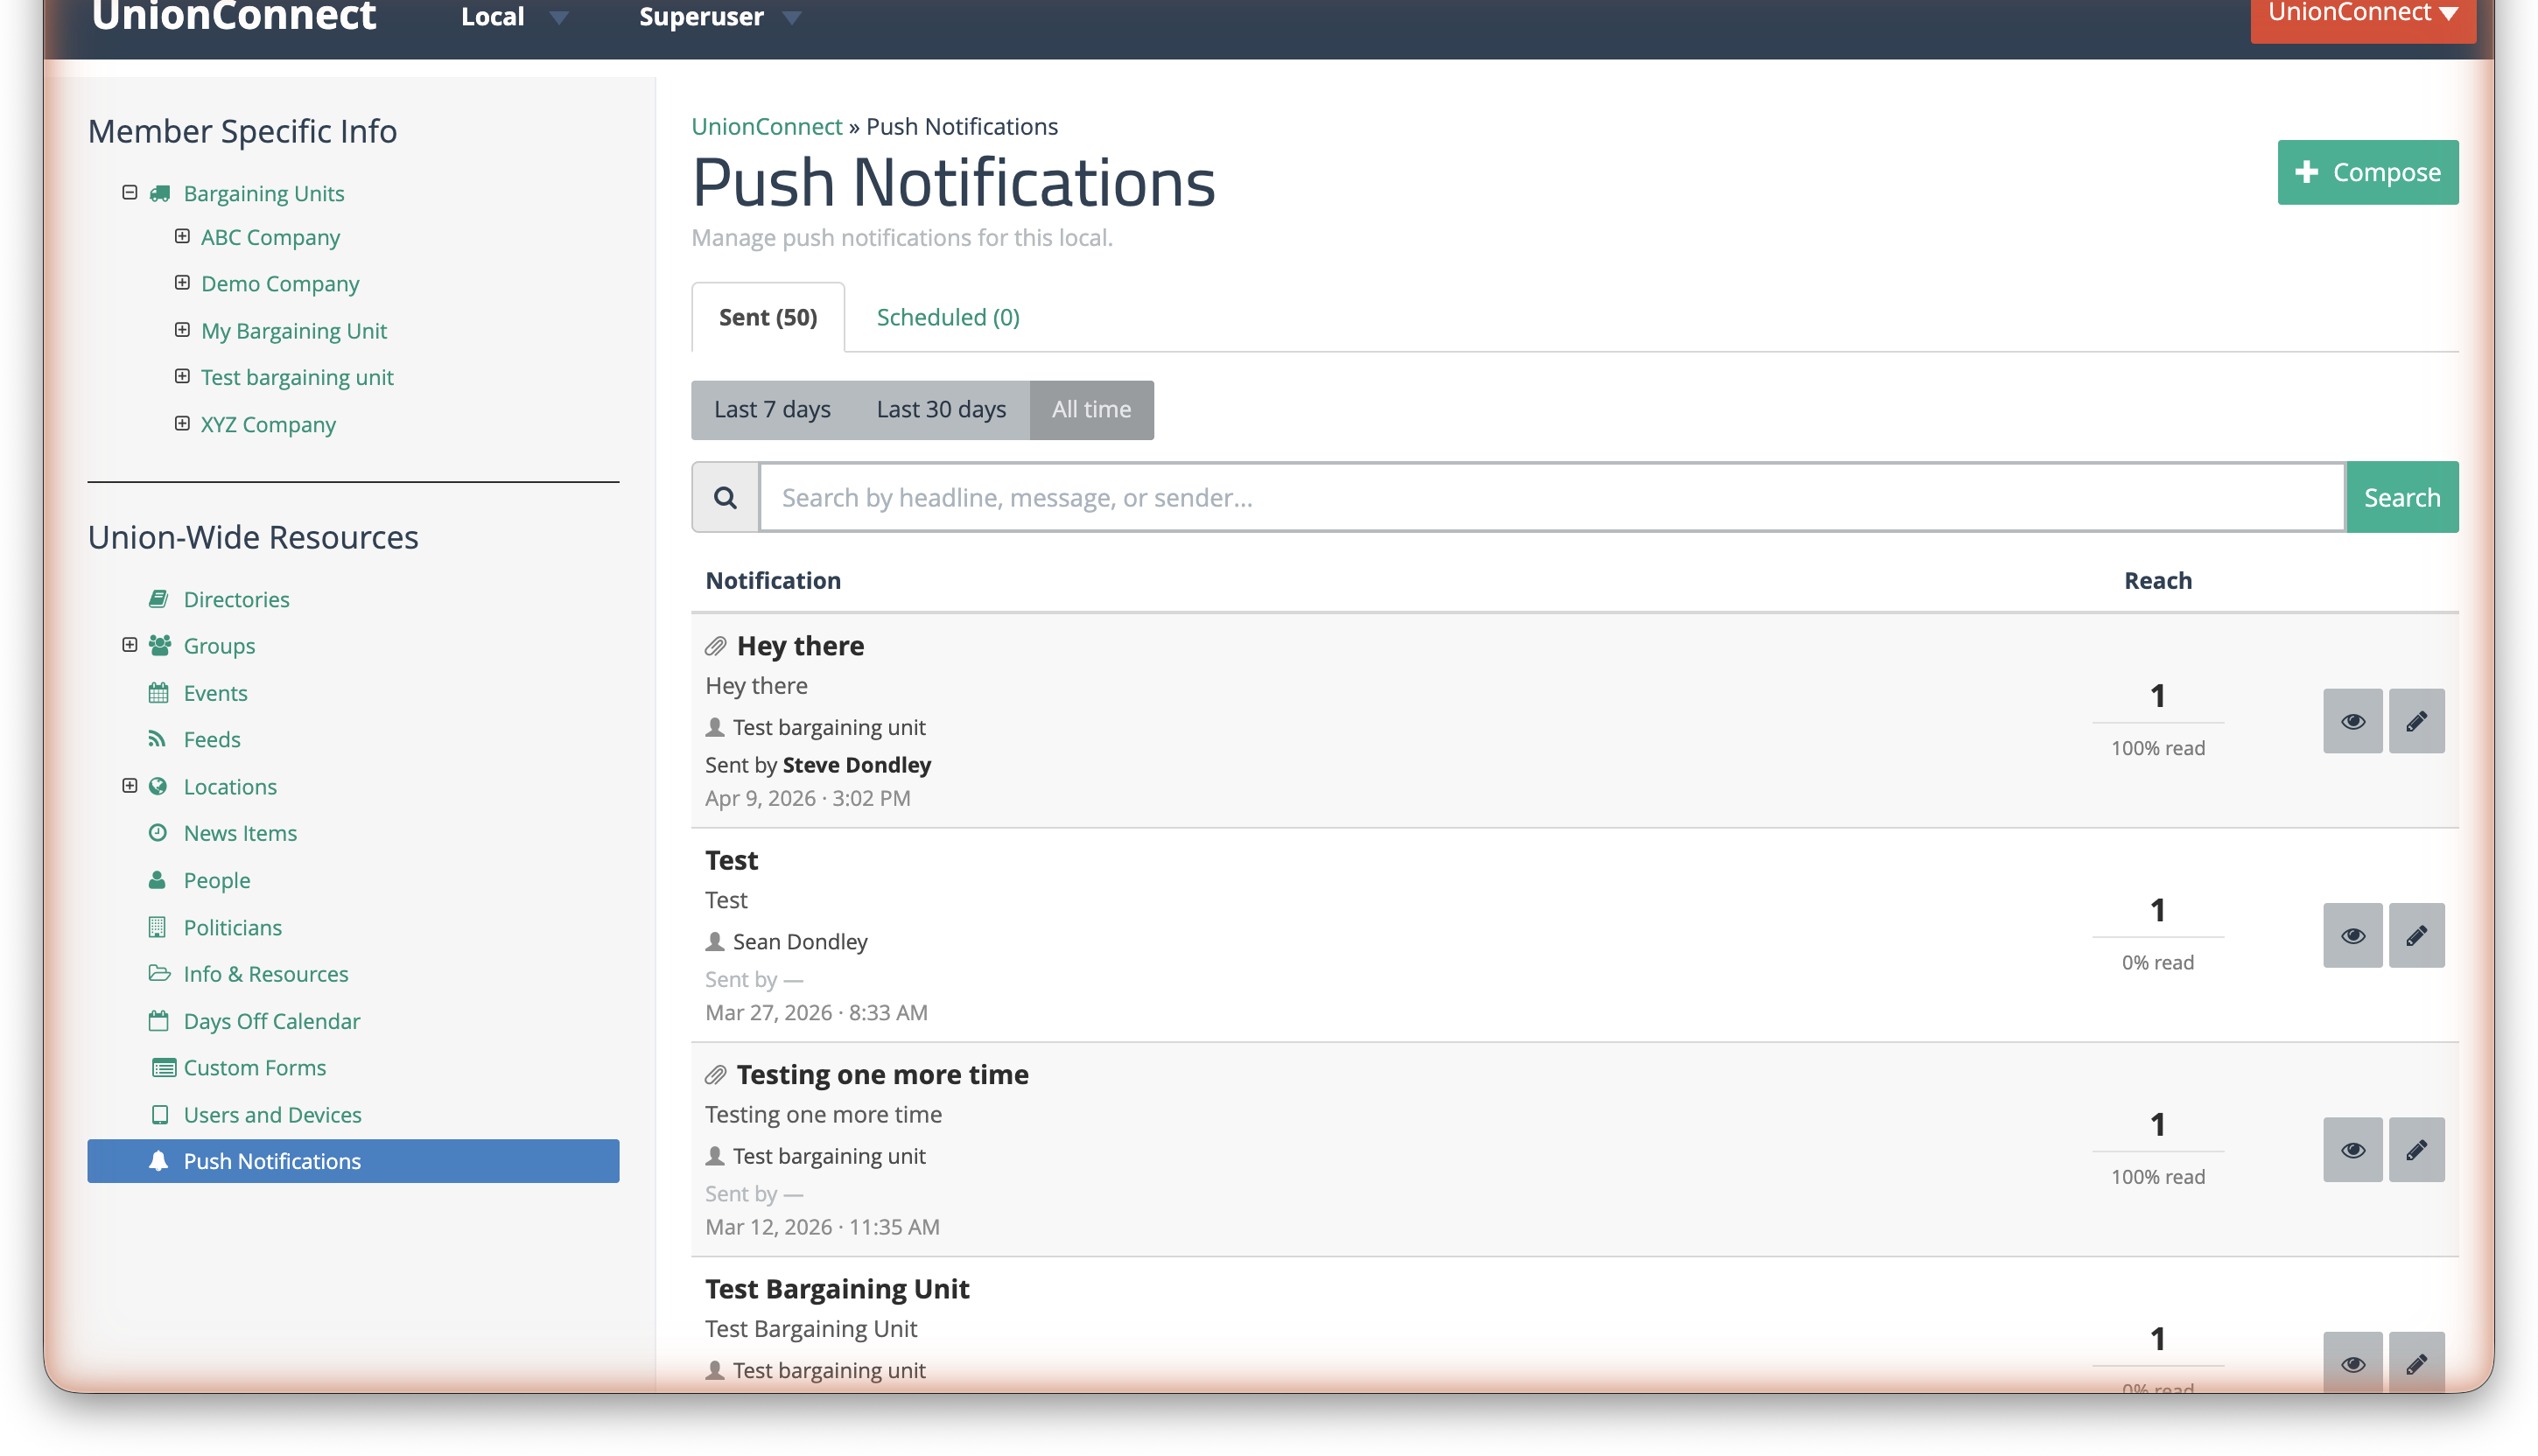Screen dimensions: 2538x1456
Task: Edit the 'Test' notification with pencil icon
Action: tap(2416, 935)
